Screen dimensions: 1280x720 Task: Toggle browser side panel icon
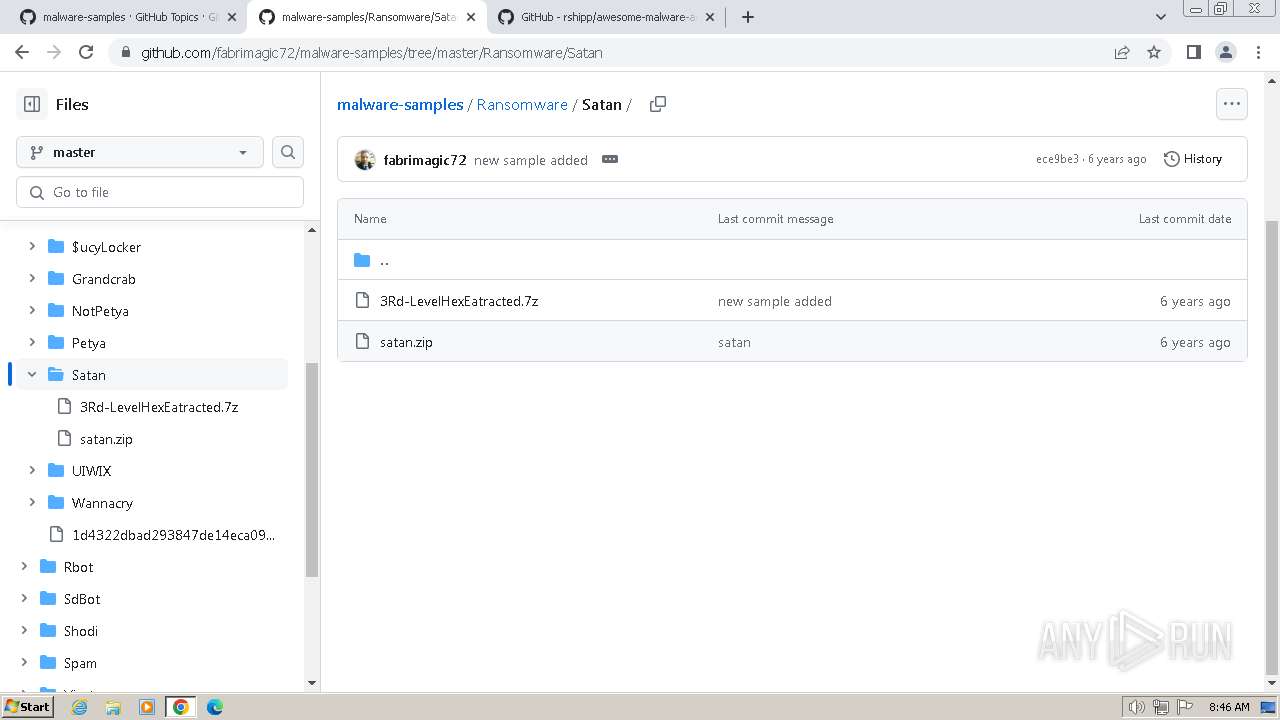[x=1193, y=52]
